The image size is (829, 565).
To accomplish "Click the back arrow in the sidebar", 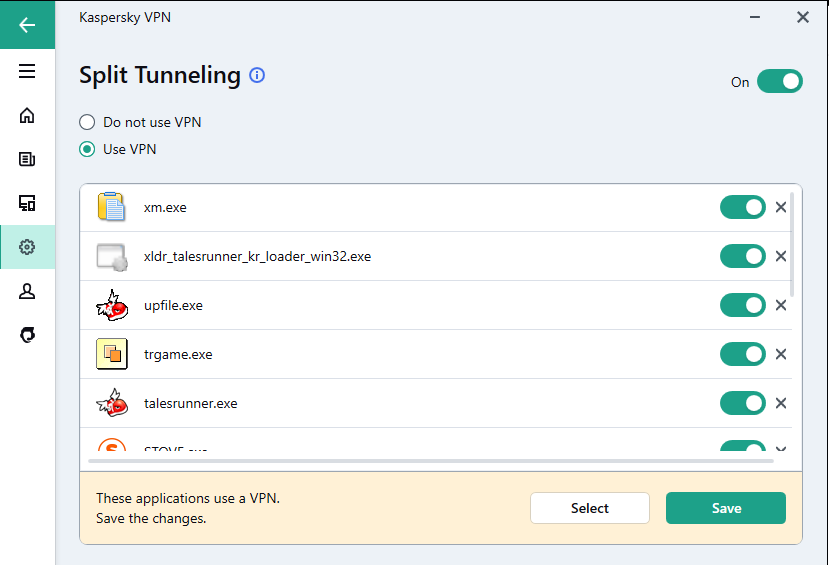I will coord(27,25).
